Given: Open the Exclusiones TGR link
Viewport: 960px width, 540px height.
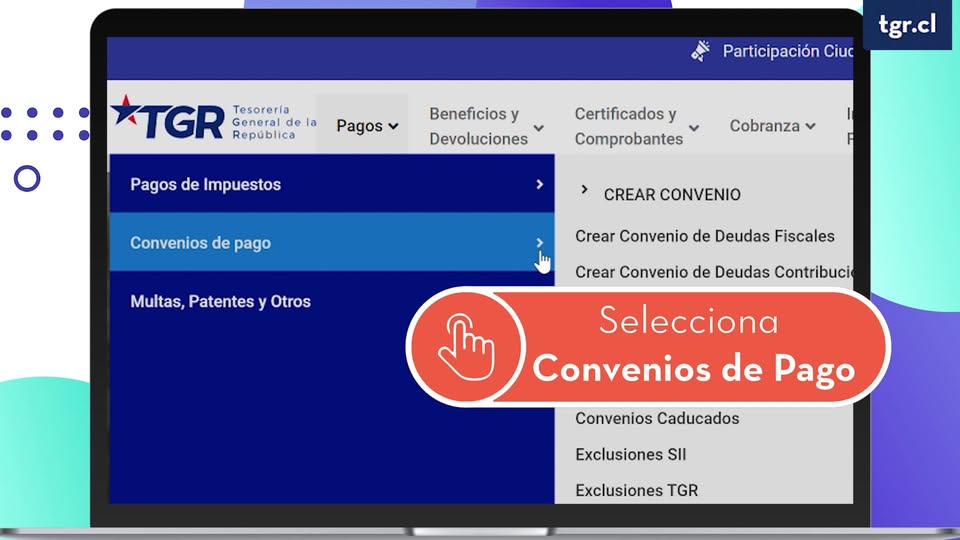Looking at the screenshot, I should pos(637,490).
